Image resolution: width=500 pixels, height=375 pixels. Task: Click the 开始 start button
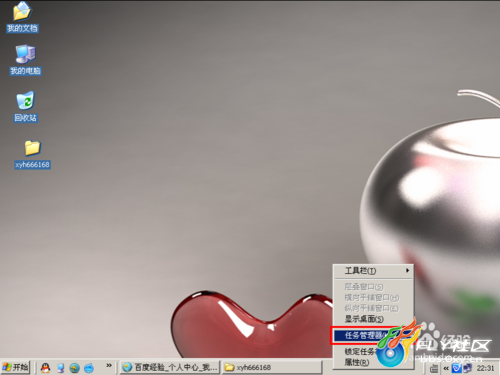pyautogui.click(x=15, y=367)
